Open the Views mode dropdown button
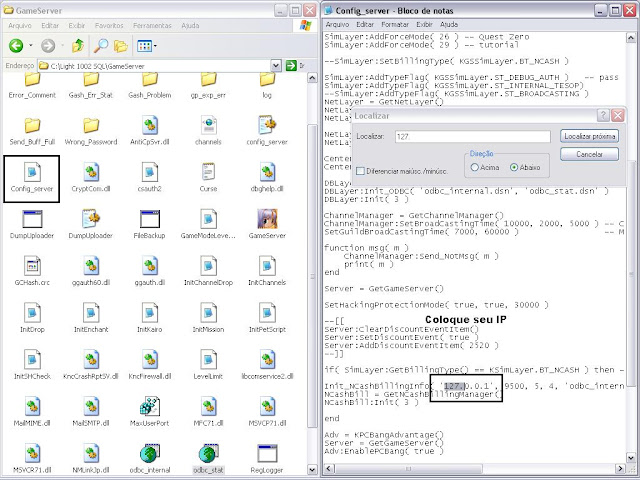 coord(147,46)
